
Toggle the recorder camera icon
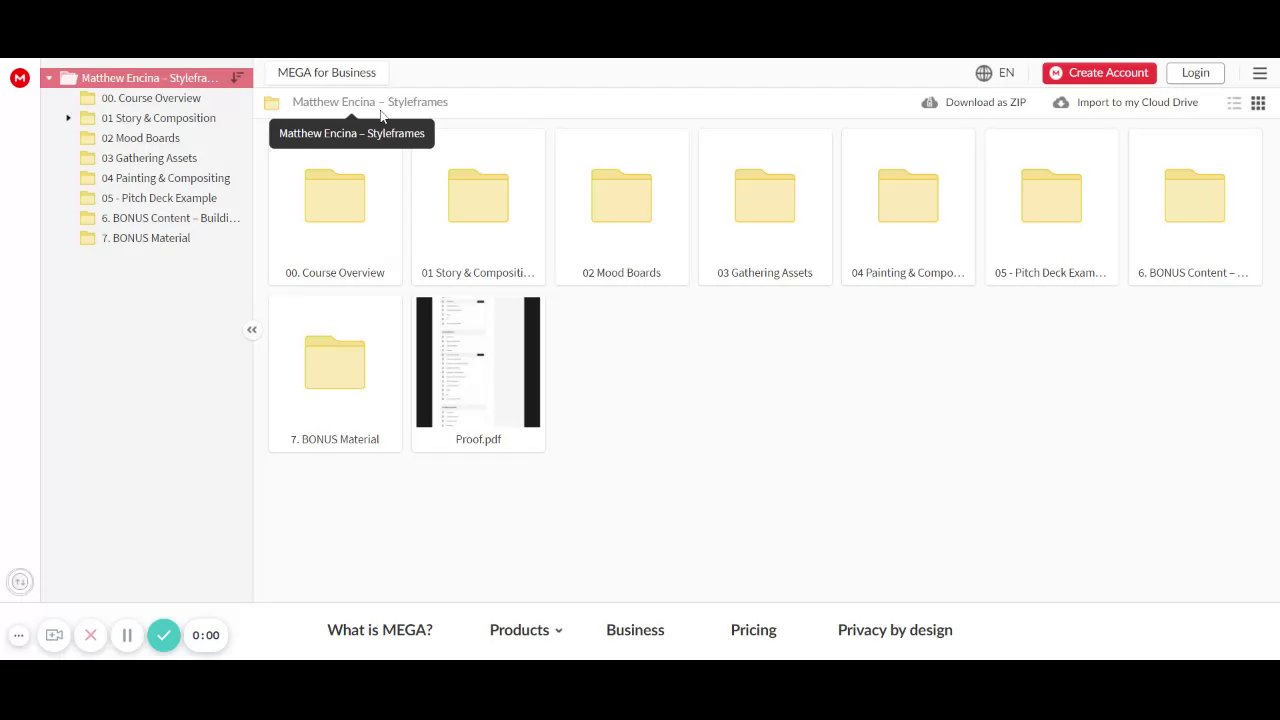point(54,635)
